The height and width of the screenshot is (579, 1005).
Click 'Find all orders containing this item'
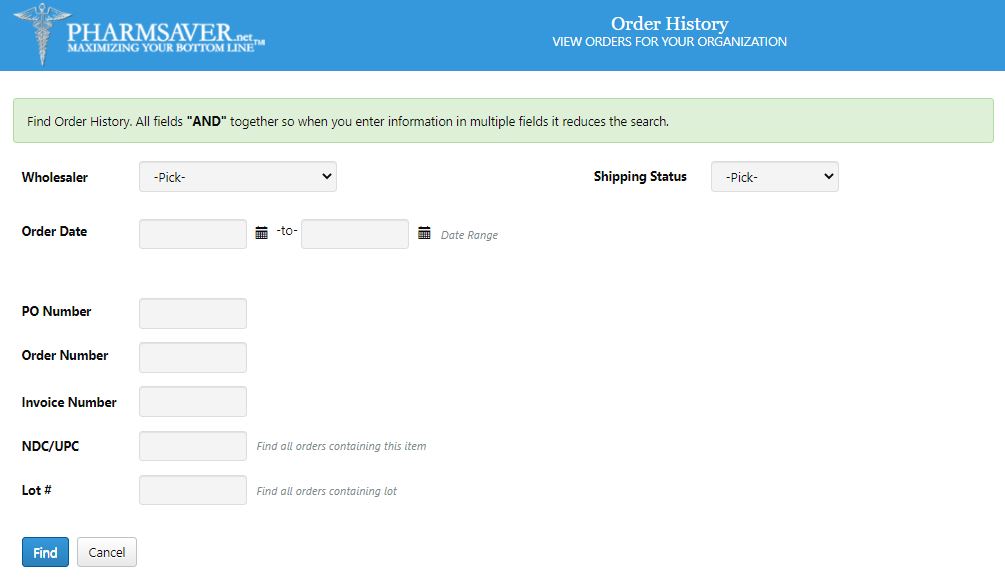pyautogui.click(x=341, y=446)
